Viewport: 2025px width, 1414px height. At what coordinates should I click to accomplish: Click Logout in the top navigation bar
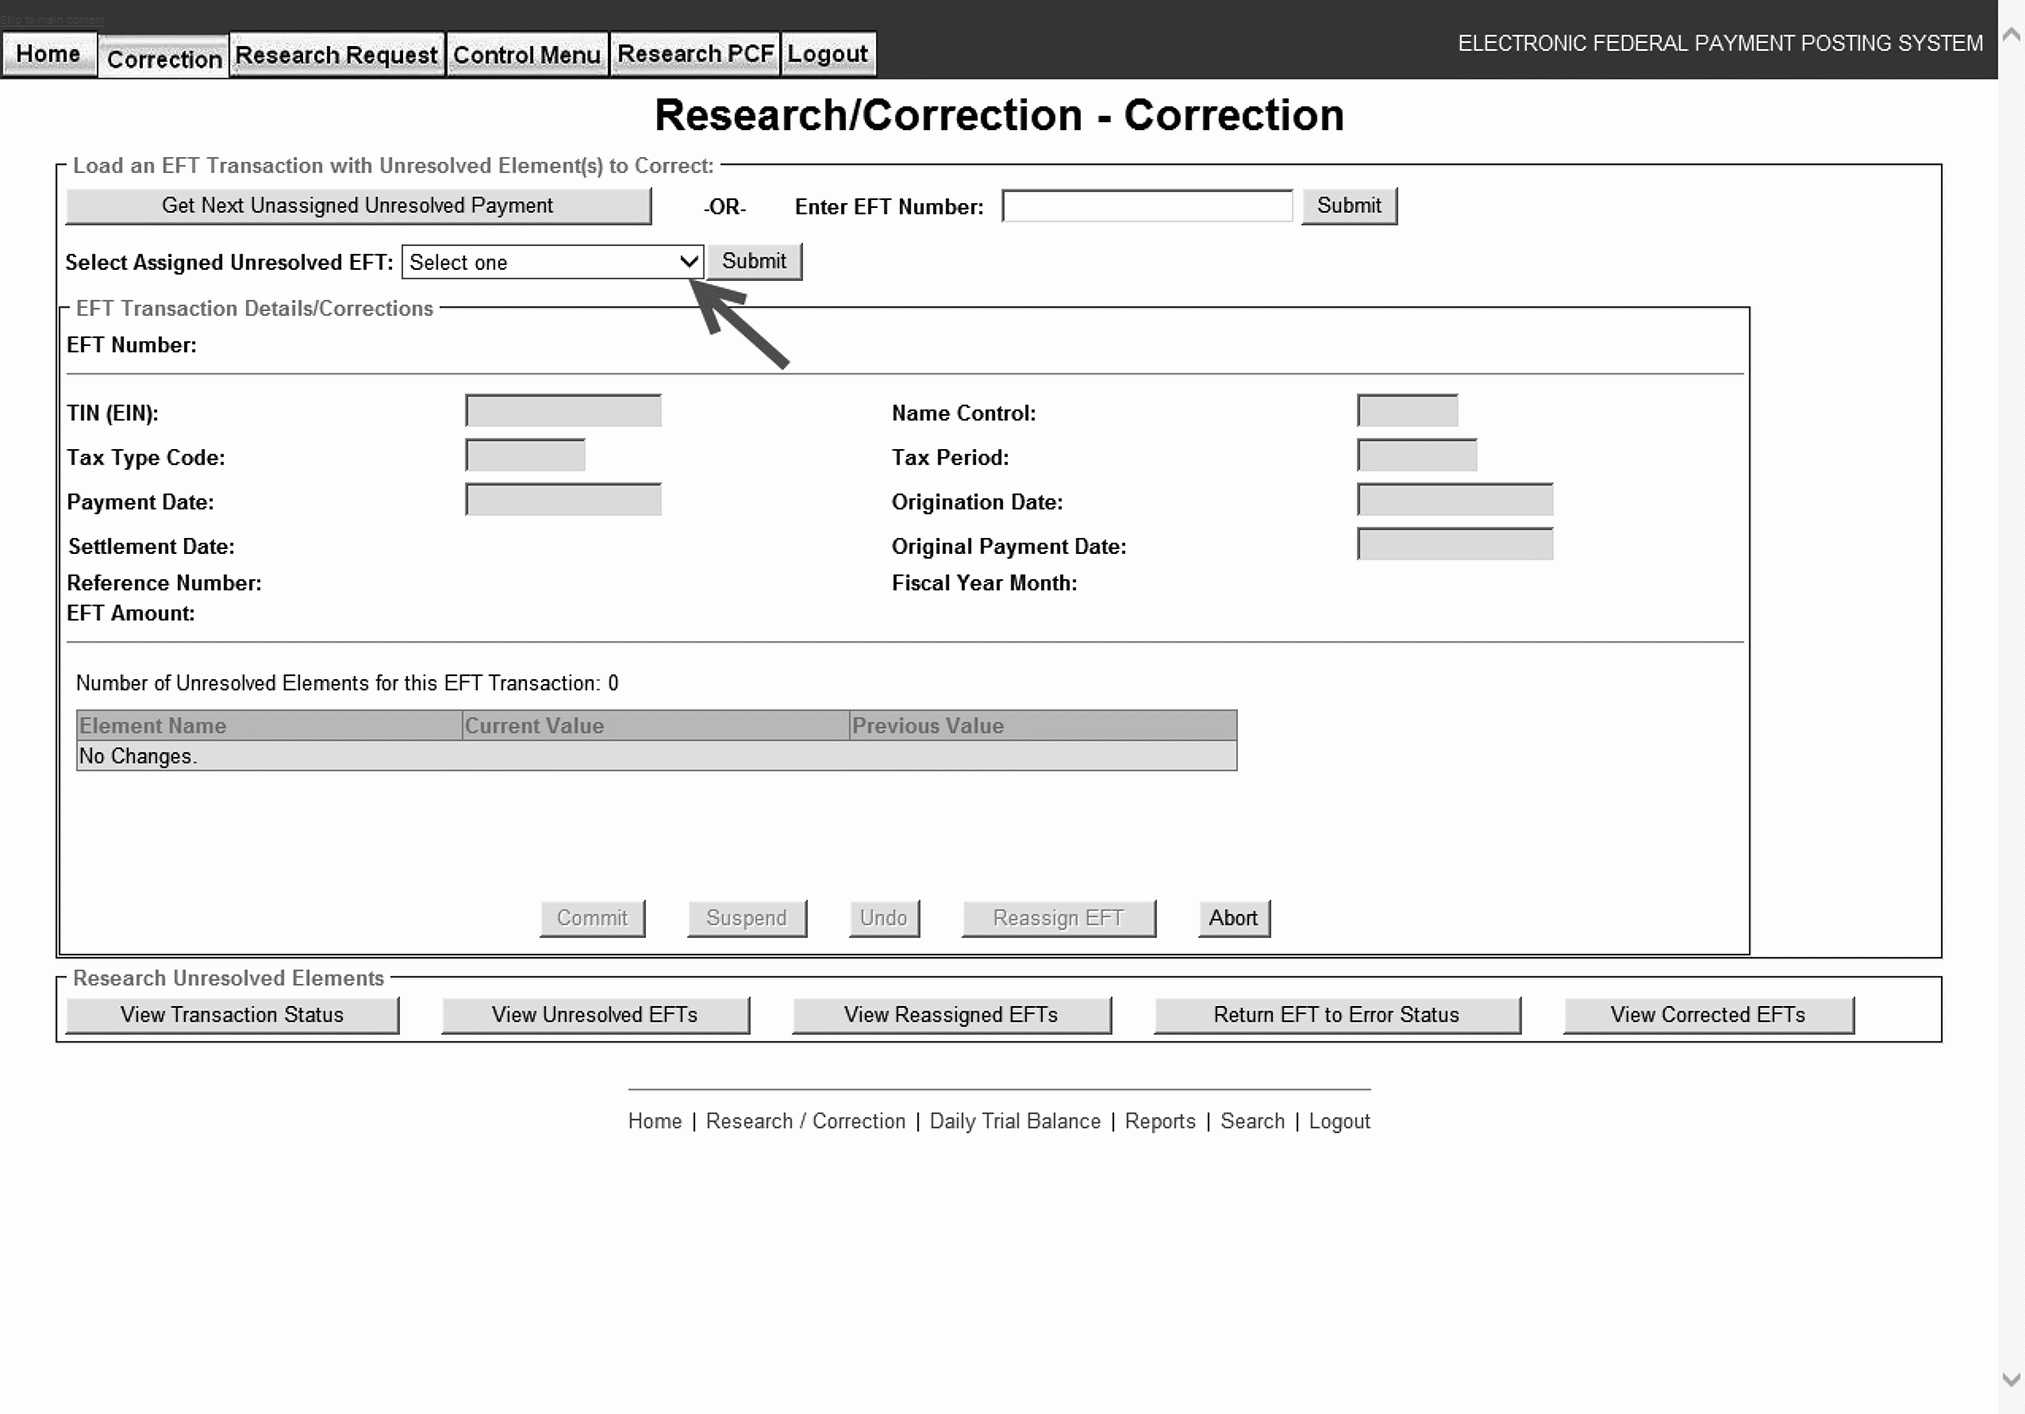[827, 55]
